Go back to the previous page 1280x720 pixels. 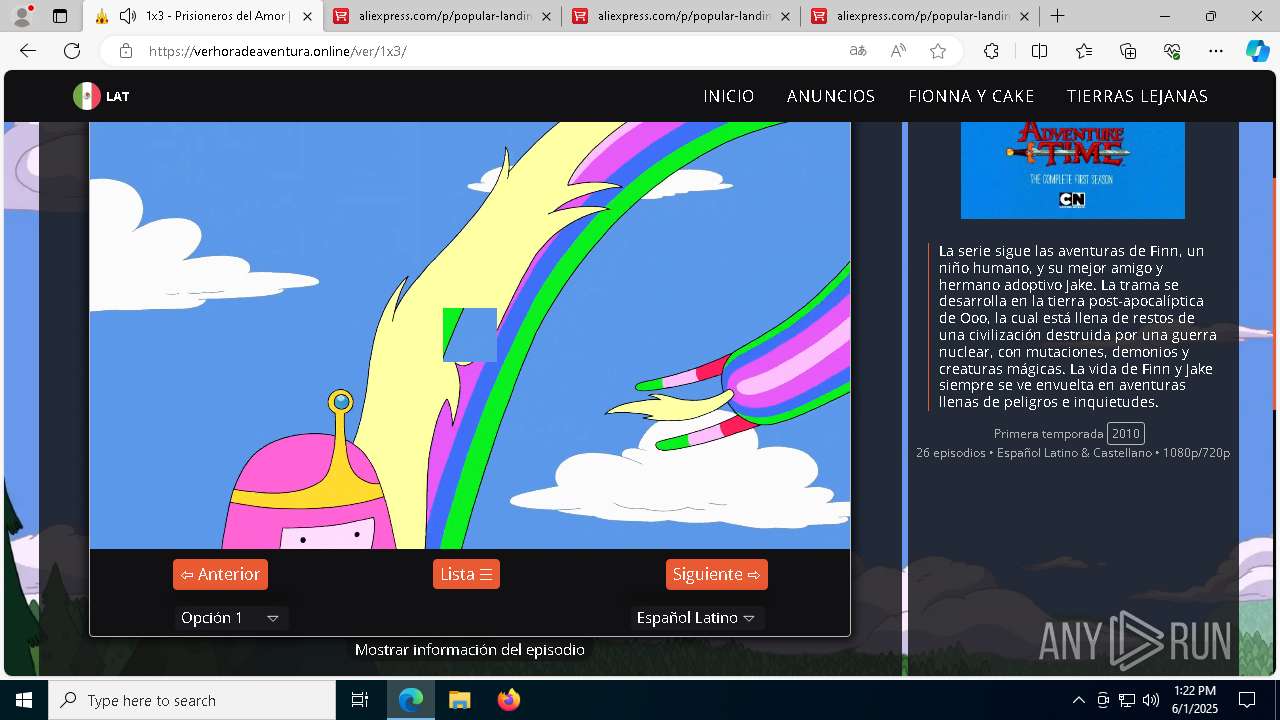(28, 51)
